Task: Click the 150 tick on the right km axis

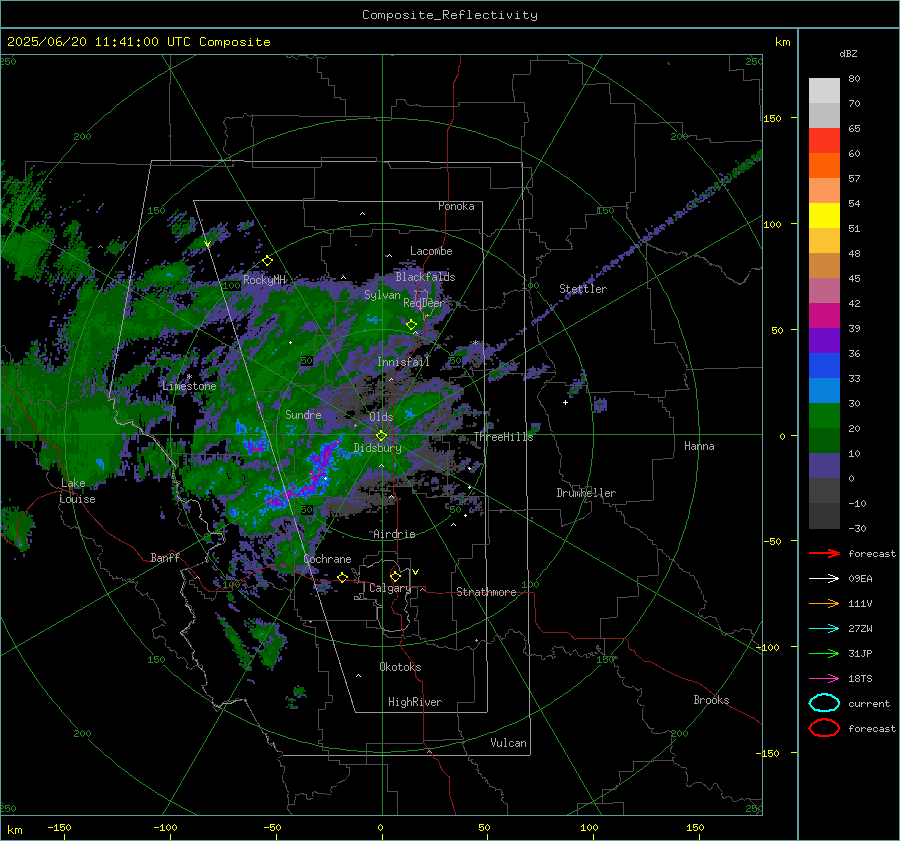Action: click(x=772, y=118)
